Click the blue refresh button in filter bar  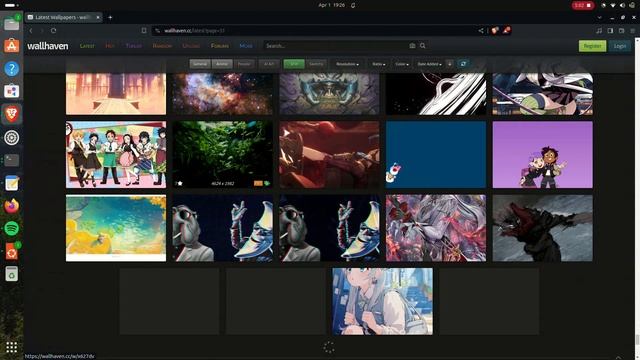click(463, 64)
